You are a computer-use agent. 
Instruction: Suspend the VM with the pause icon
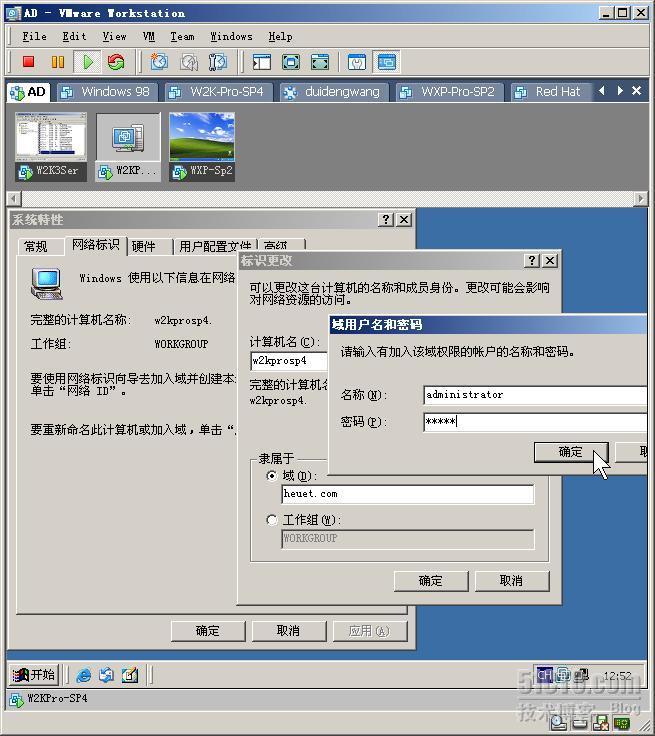[x=58, y=62]
